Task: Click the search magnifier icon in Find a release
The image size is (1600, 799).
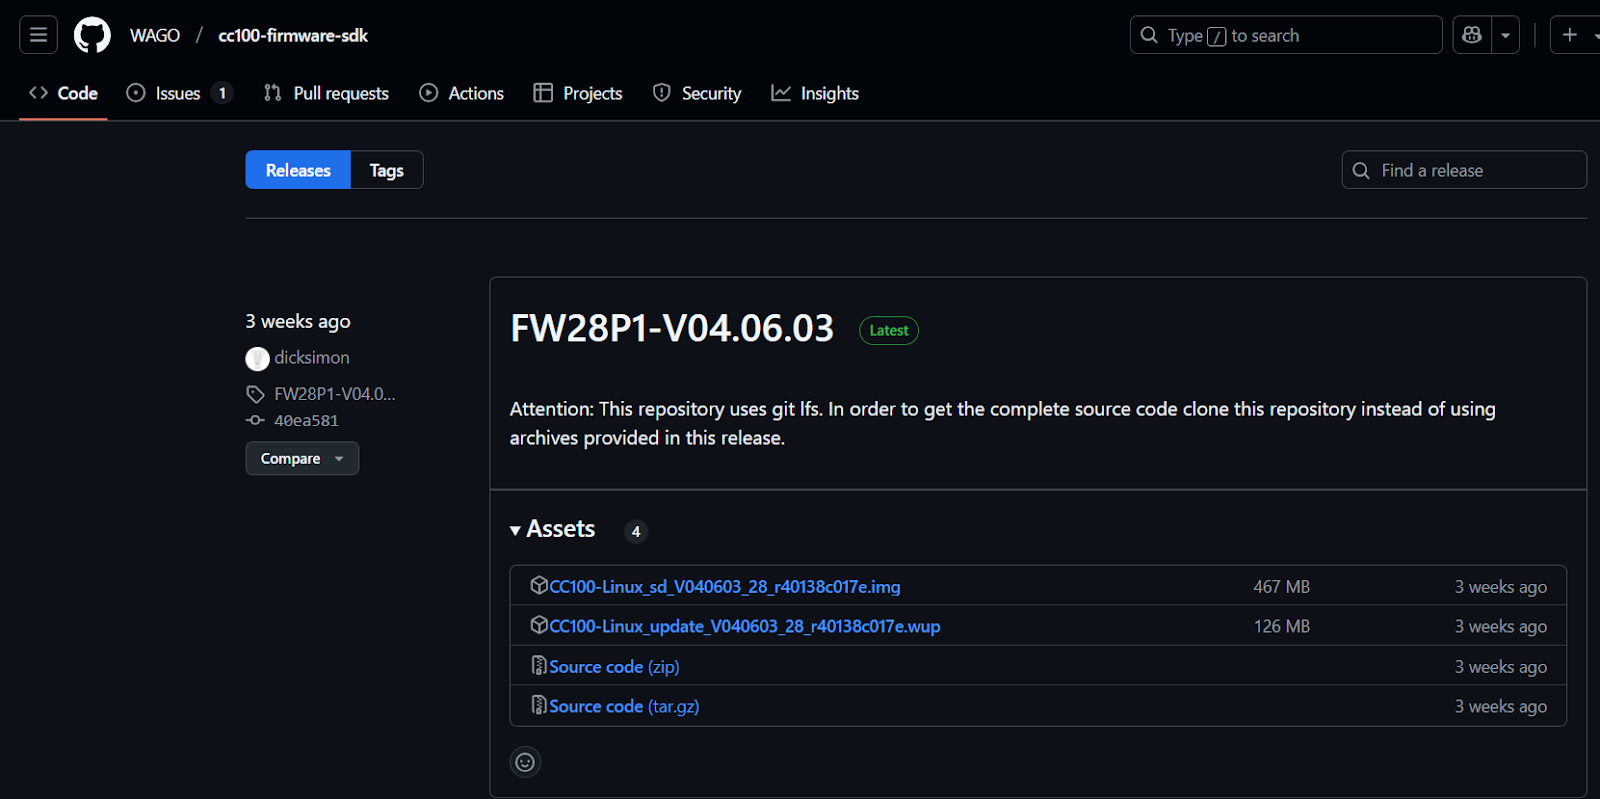Action: point(1361,171)
